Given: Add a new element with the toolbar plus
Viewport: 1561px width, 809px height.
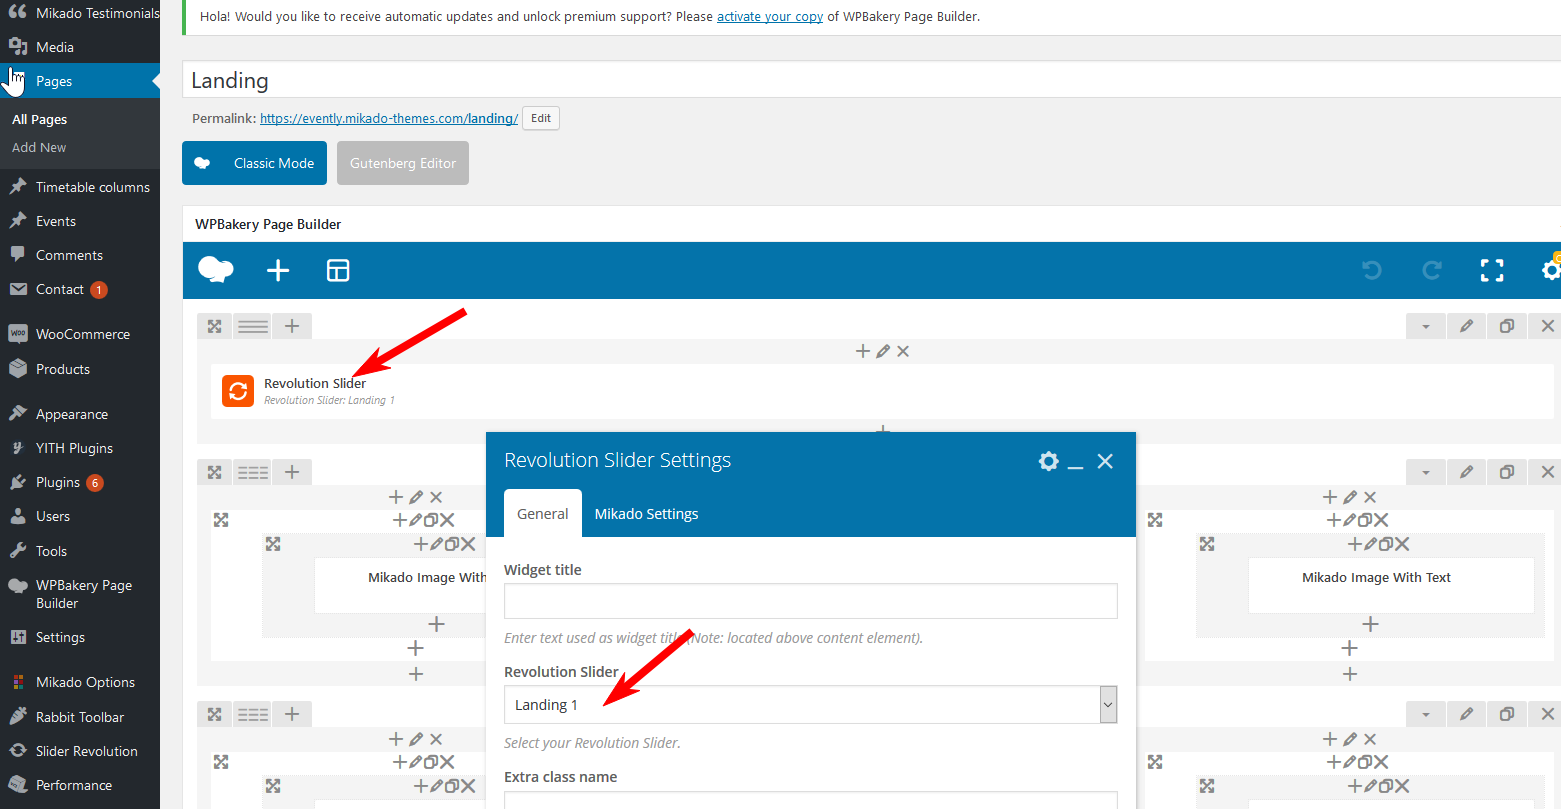Looking at the screenshot, I should (278, 270).
